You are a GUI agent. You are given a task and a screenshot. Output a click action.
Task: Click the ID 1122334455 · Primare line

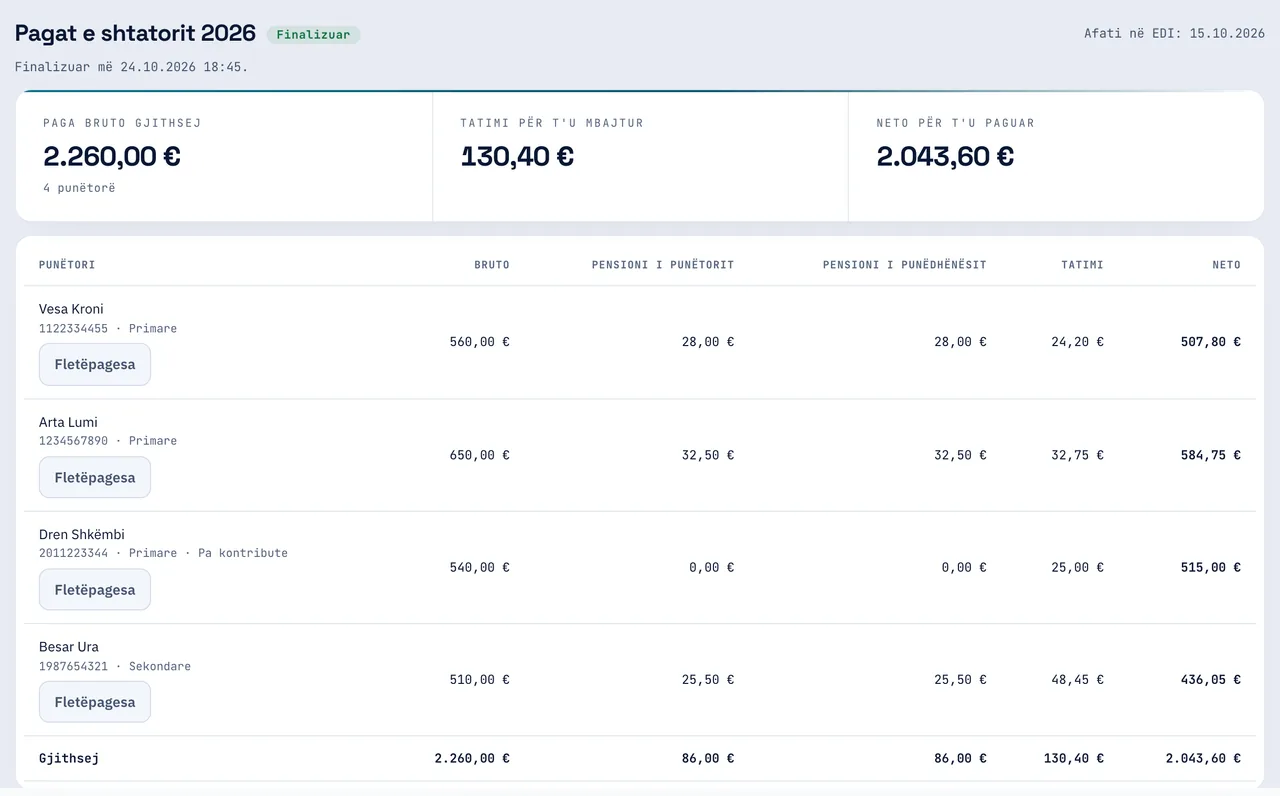pos(108,328)
